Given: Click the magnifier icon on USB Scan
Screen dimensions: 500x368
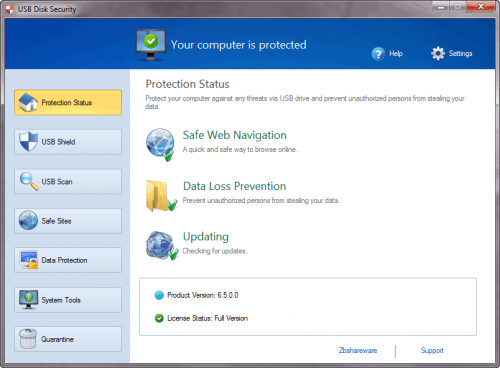Looking at the screenshot, I should point(29,181).
